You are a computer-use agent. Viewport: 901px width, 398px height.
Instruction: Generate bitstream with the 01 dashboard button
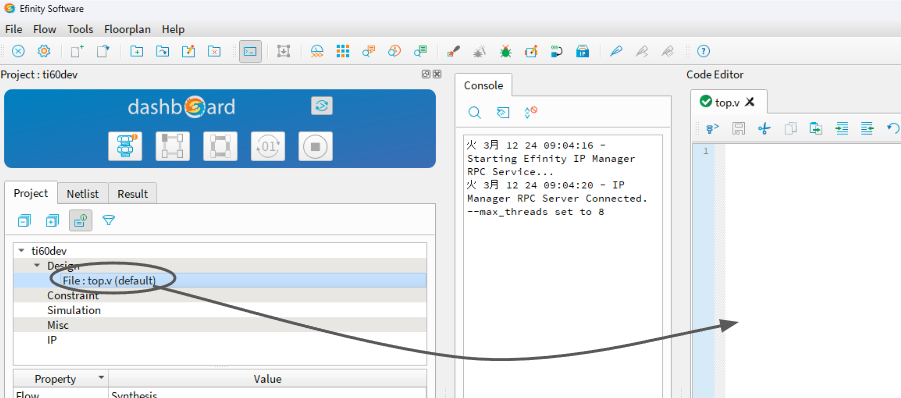(268, 146)
